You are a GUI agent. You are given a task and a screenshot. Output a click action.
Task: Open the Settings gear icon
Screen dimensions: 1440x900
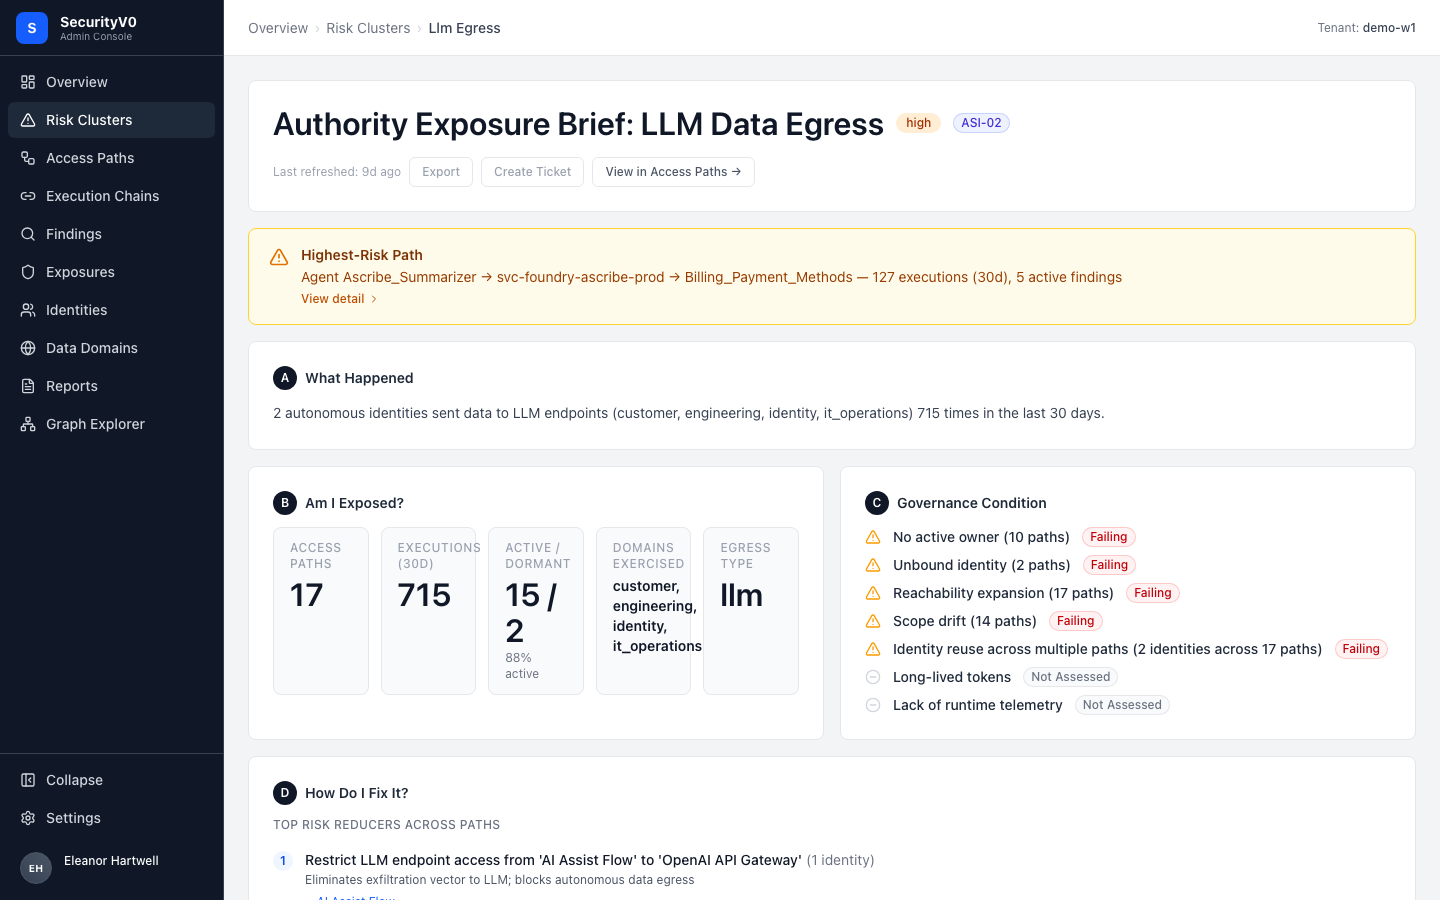point(28,818)
